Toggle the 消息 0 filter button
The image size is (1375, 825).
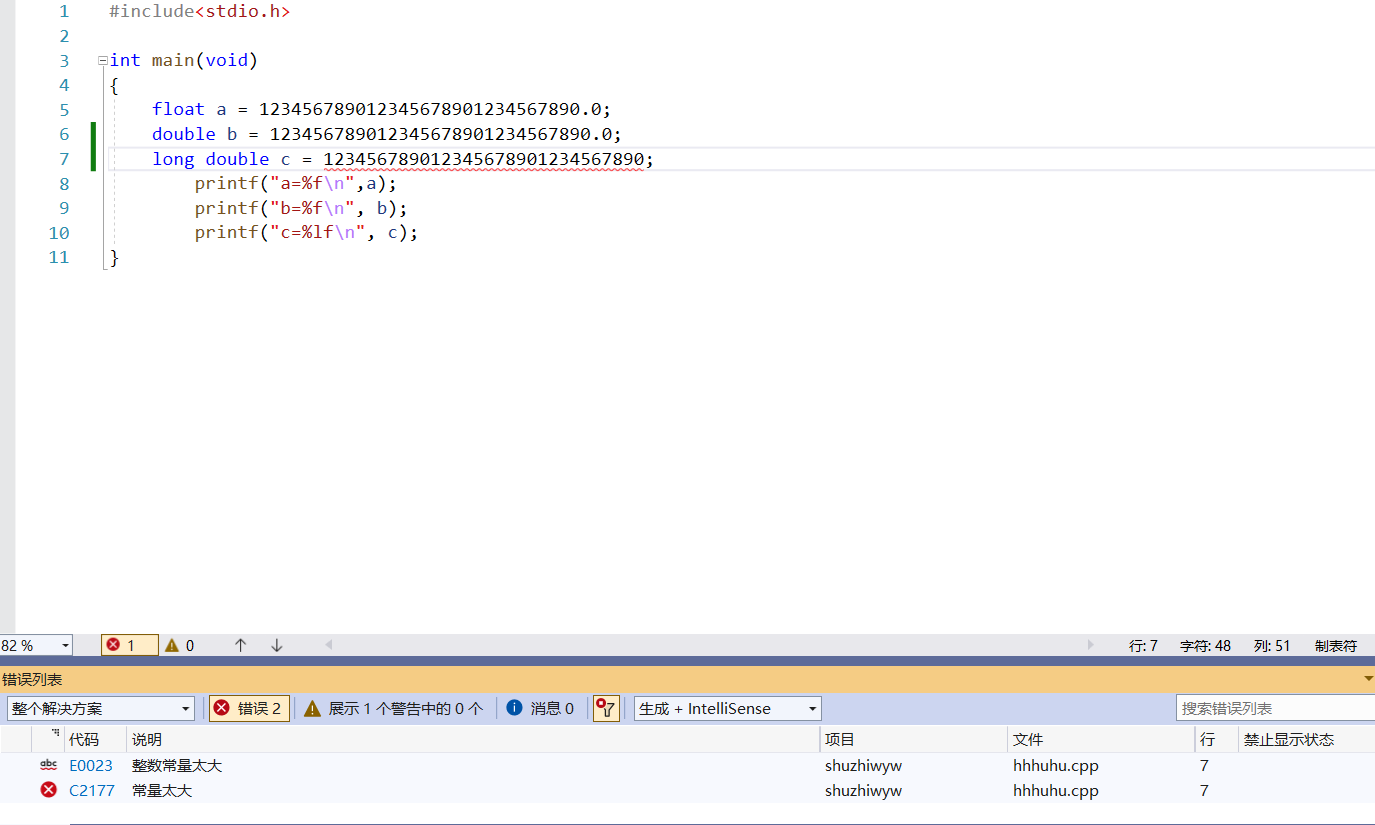click(x=540, y=709)
